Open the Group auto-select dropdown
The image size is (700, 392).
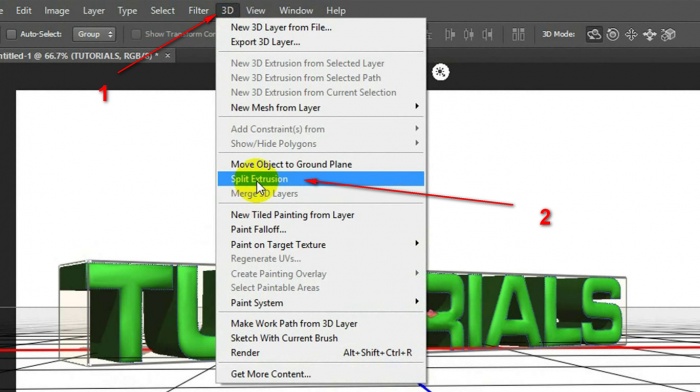click(x=94, y=34)
